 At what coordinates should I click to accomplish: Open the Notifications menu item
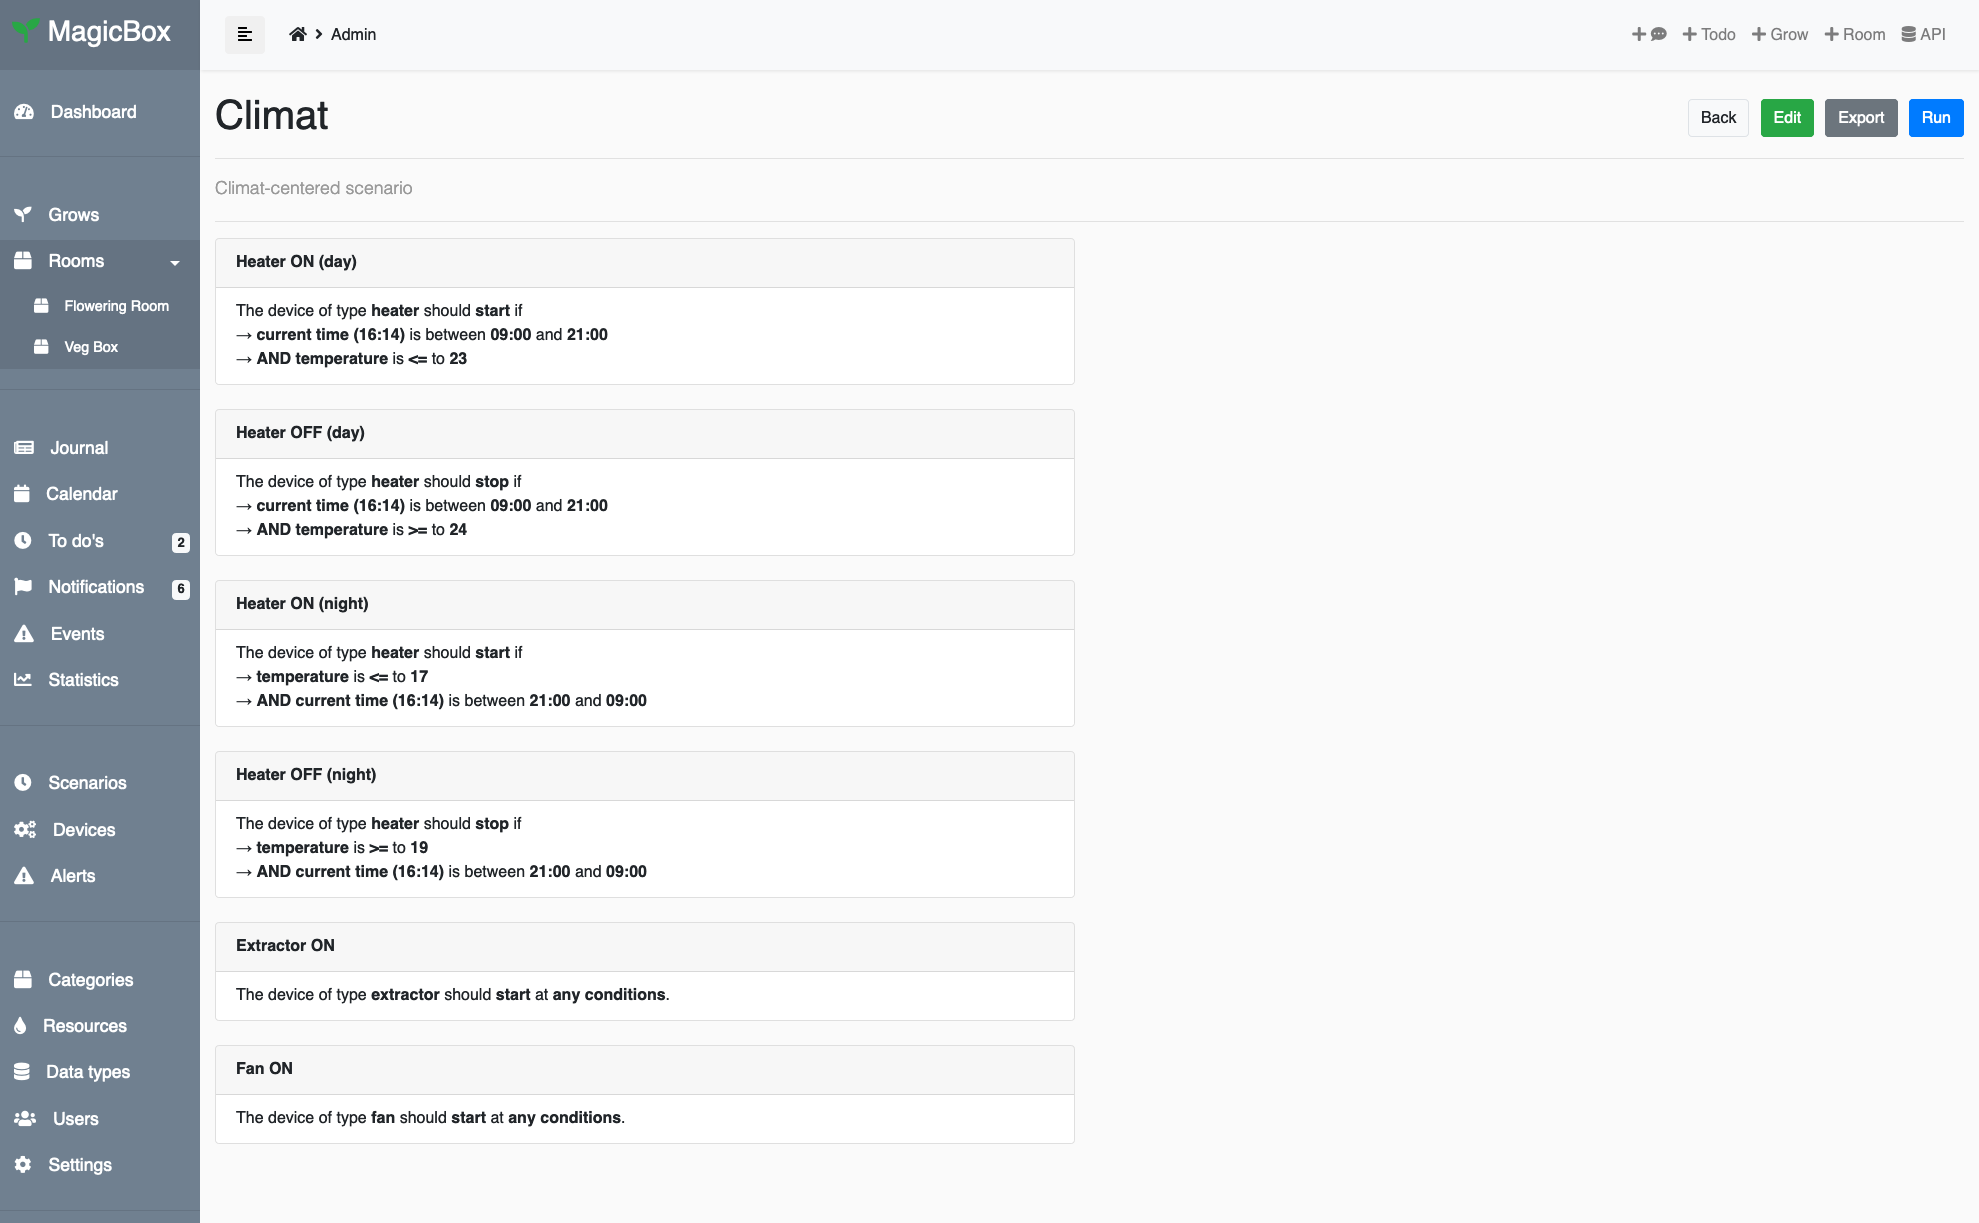point(96,587)
